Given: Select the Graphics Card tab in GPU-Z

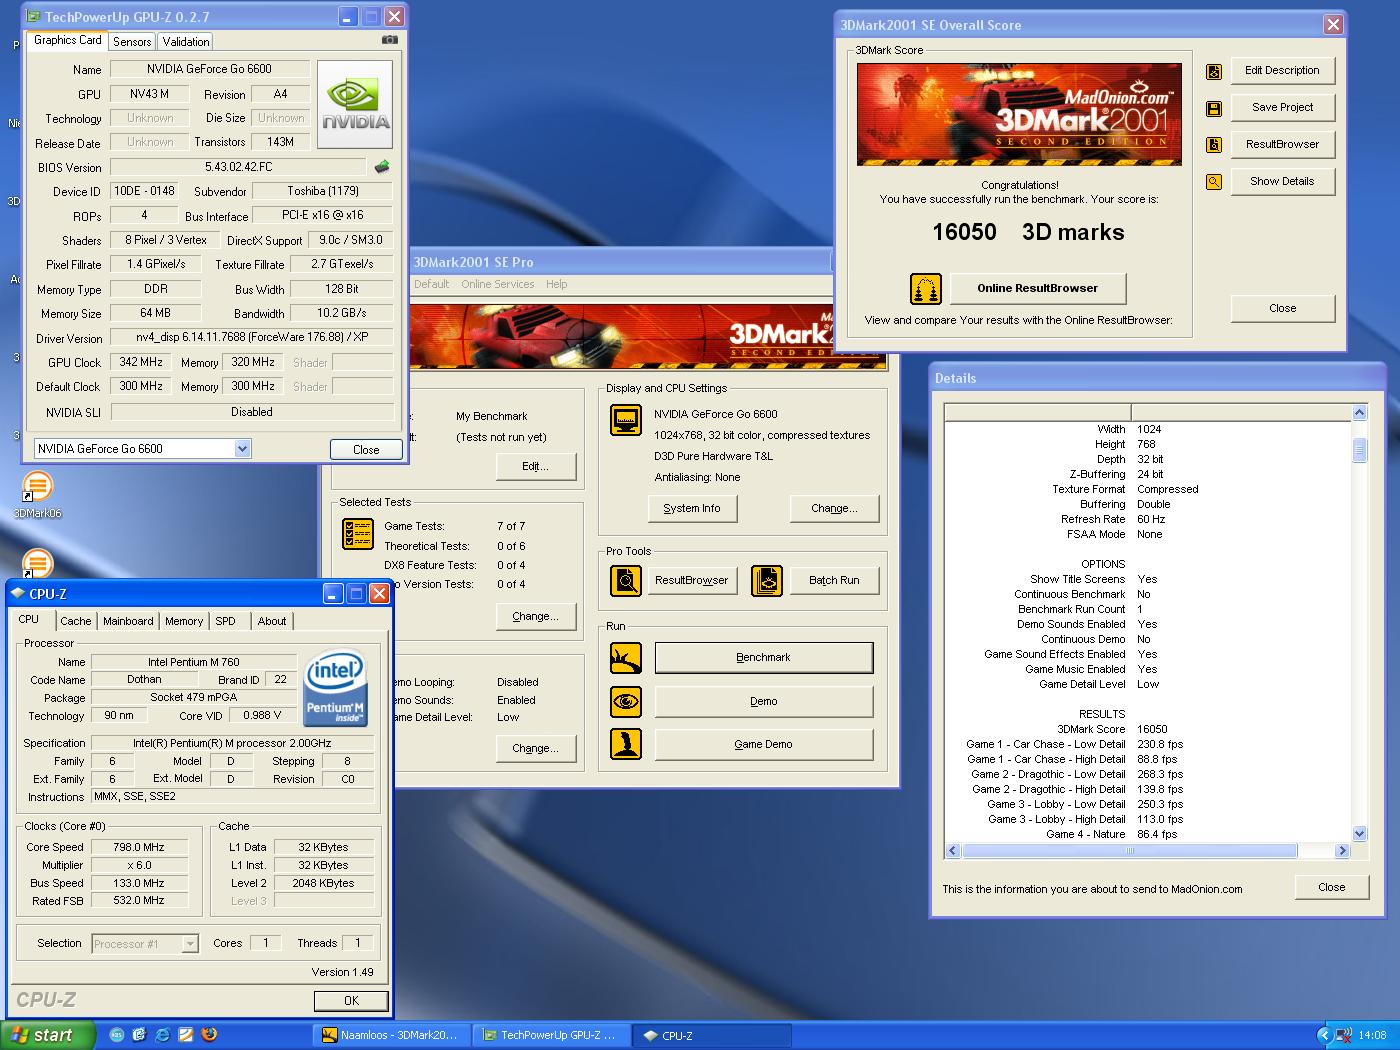Looking at the screenshot, I should 67,40.
